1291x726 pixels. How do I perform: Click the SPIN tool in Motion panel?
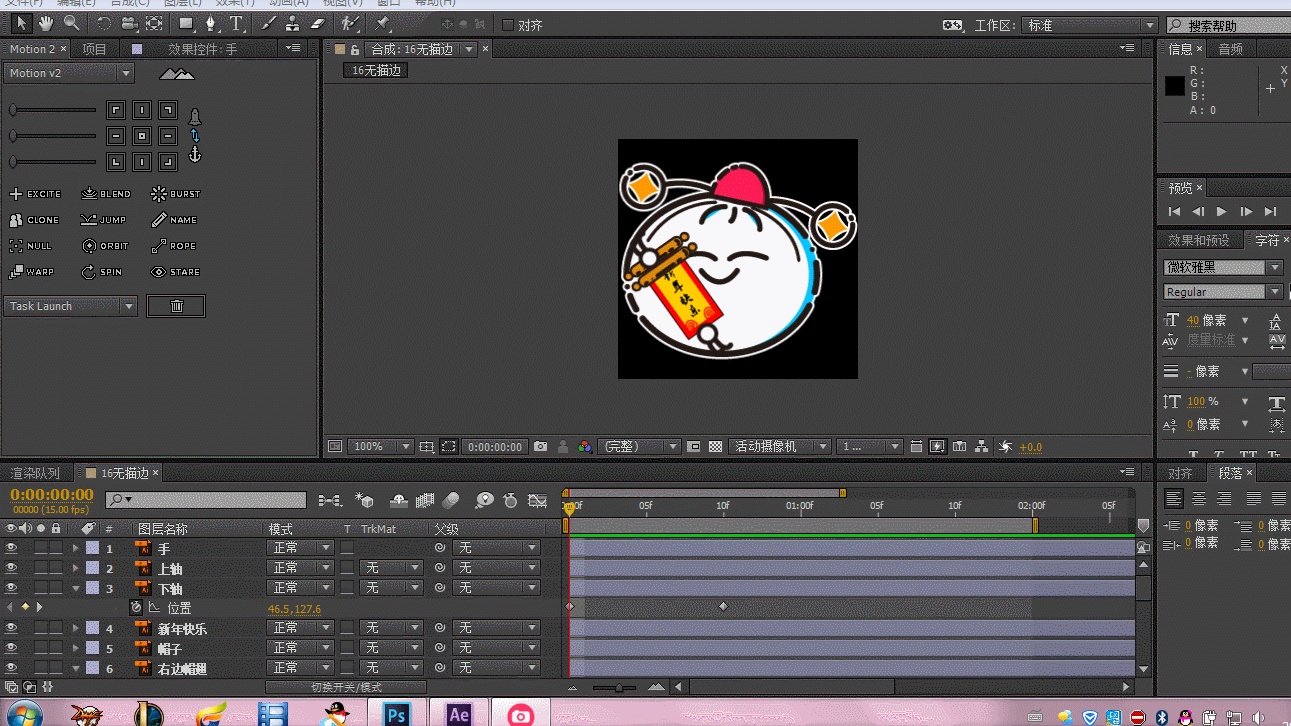click(x=102, y=272)
